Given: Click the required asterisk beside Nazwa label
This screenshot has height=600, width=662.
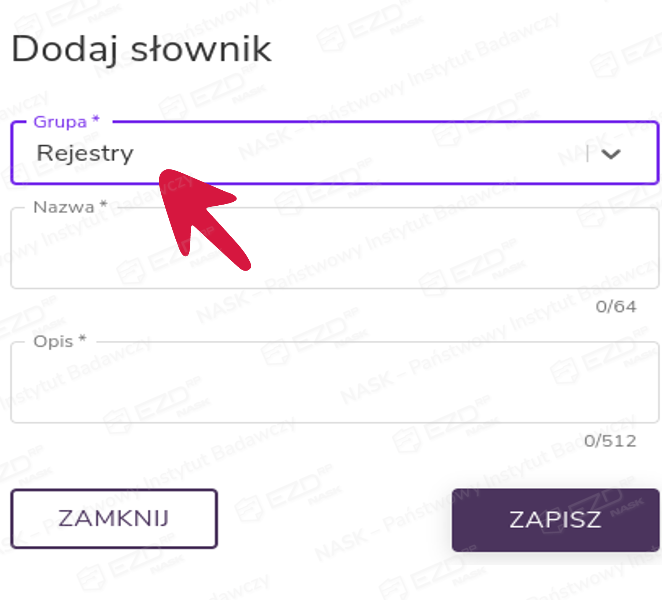Looking at the screenshot, I should tap(103, 207).
